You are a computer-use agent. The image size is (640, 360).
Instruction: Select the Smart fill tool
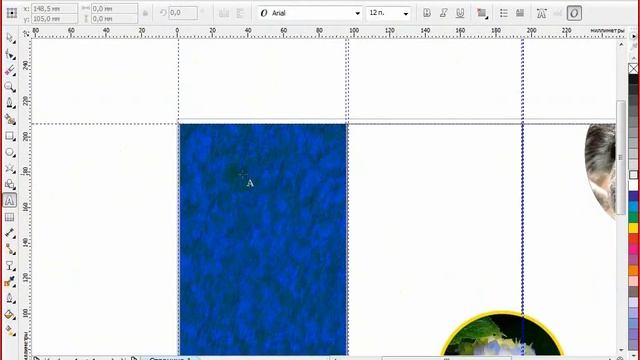pyautogui.click(x=10, y=119)
